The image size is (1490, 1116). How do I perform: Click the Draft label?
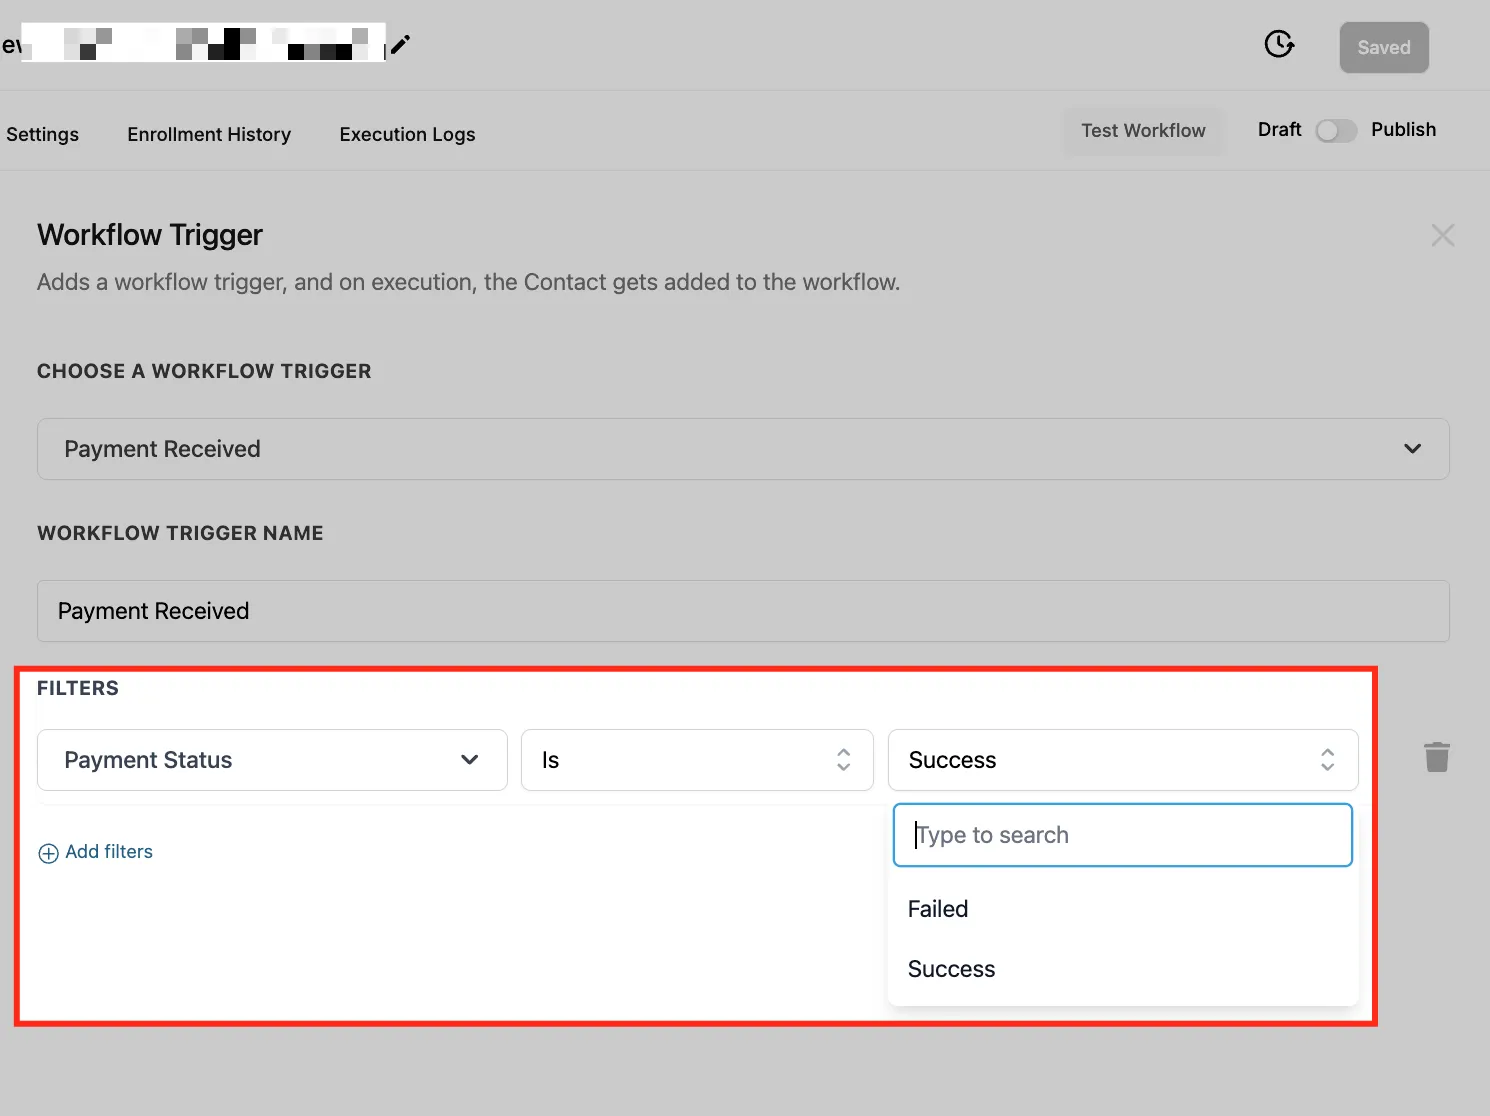(1279, 130)
